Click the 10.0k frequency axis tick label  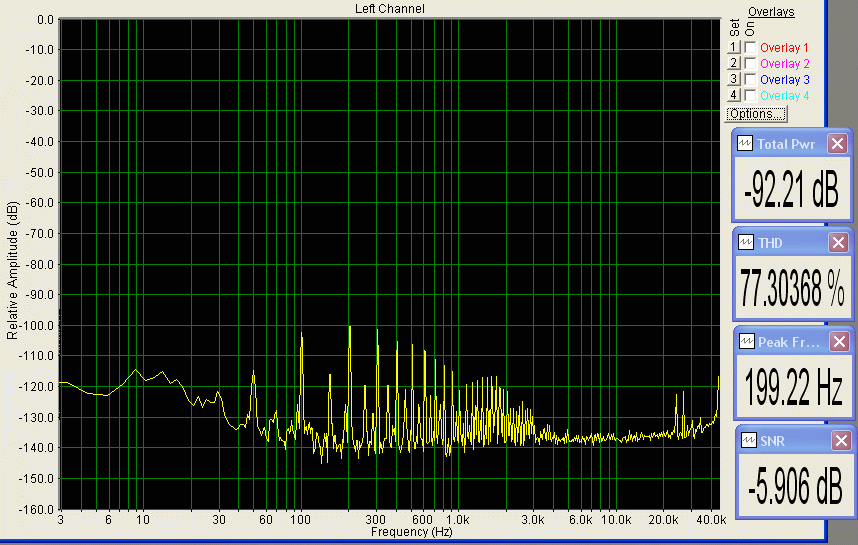click(616, 519)
